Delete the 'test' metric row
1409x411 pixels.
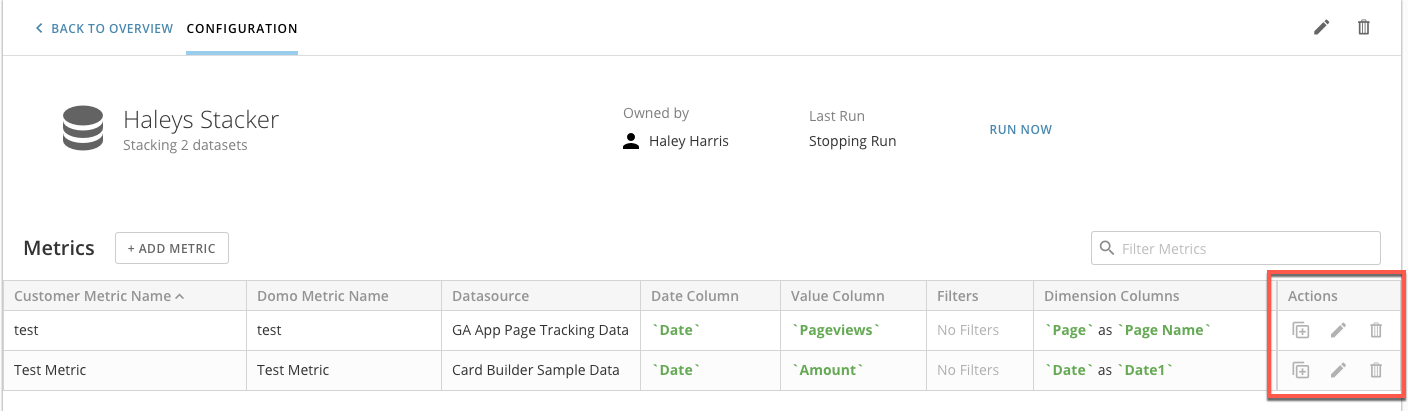pyautogui.click(x=1376, y=330)
